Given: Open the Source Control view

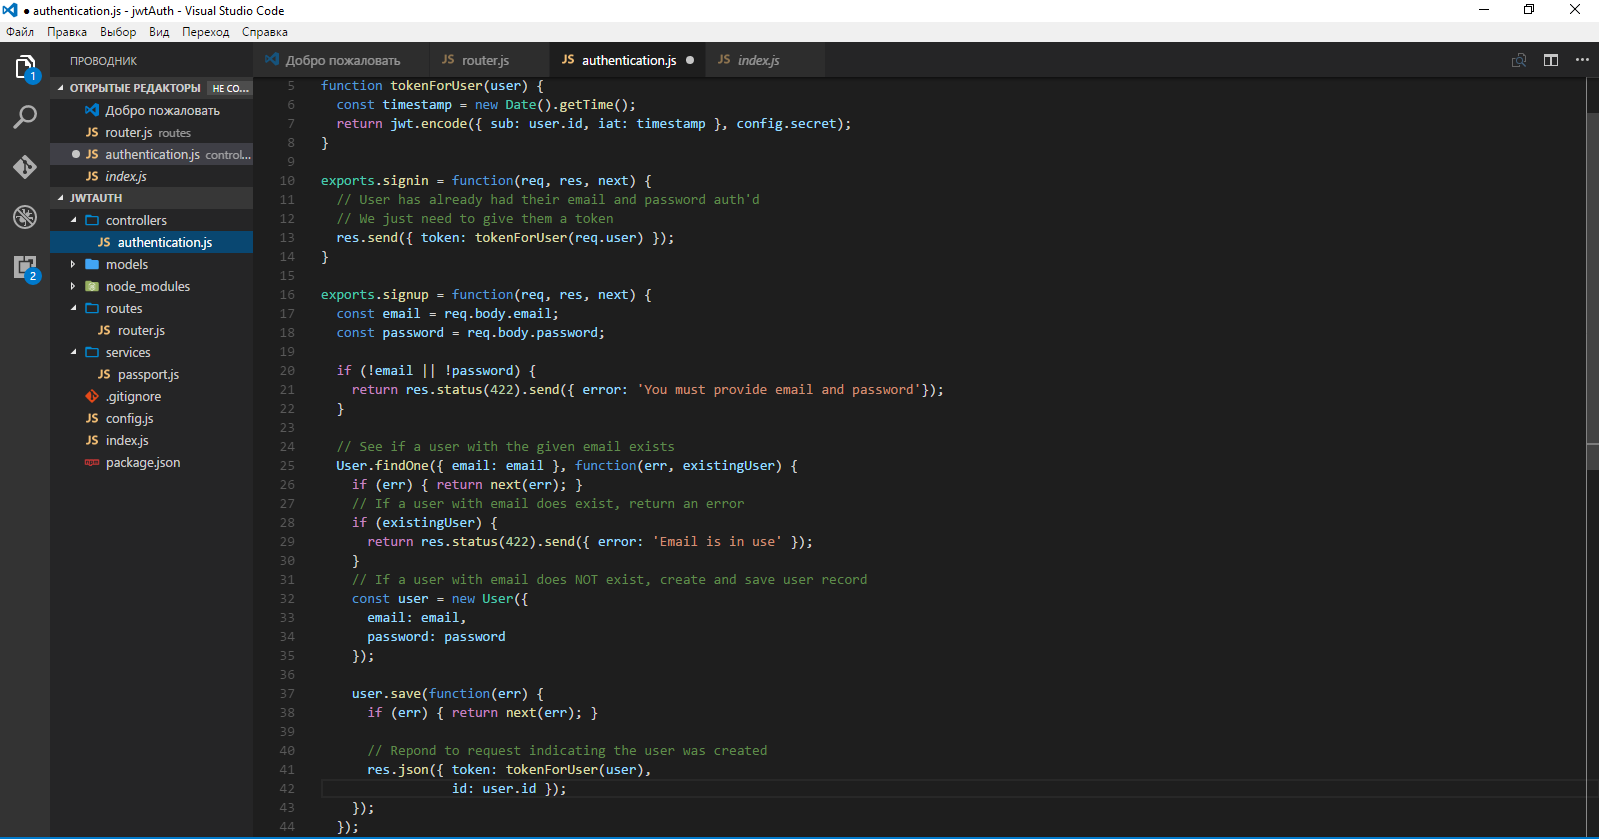Looking at the screenshot, I should click(x=25, y=167).
